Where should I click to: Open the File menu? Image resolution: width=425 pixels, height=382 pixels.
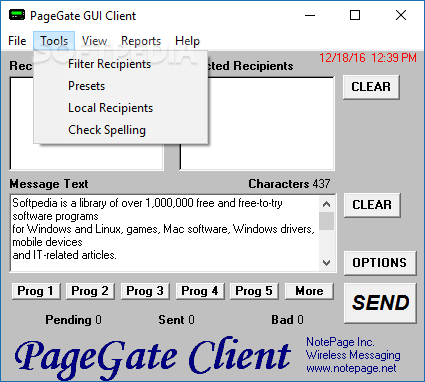coord(17,41)
